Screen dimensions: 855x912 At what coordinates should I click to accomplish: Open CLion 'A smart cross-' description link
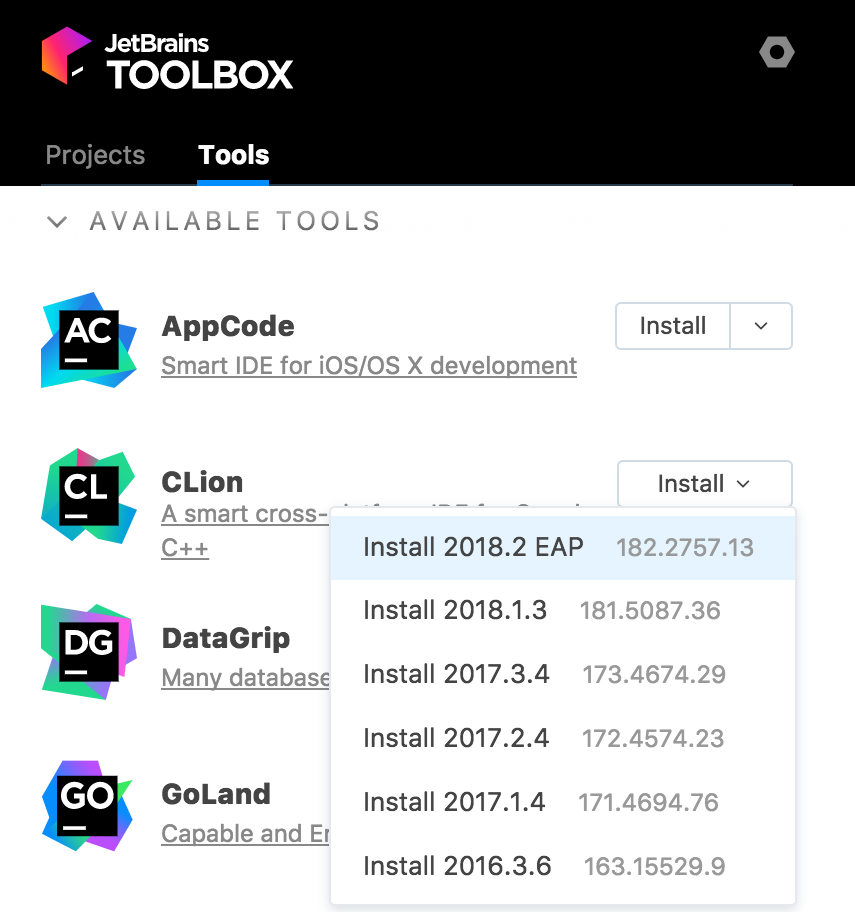245,514
